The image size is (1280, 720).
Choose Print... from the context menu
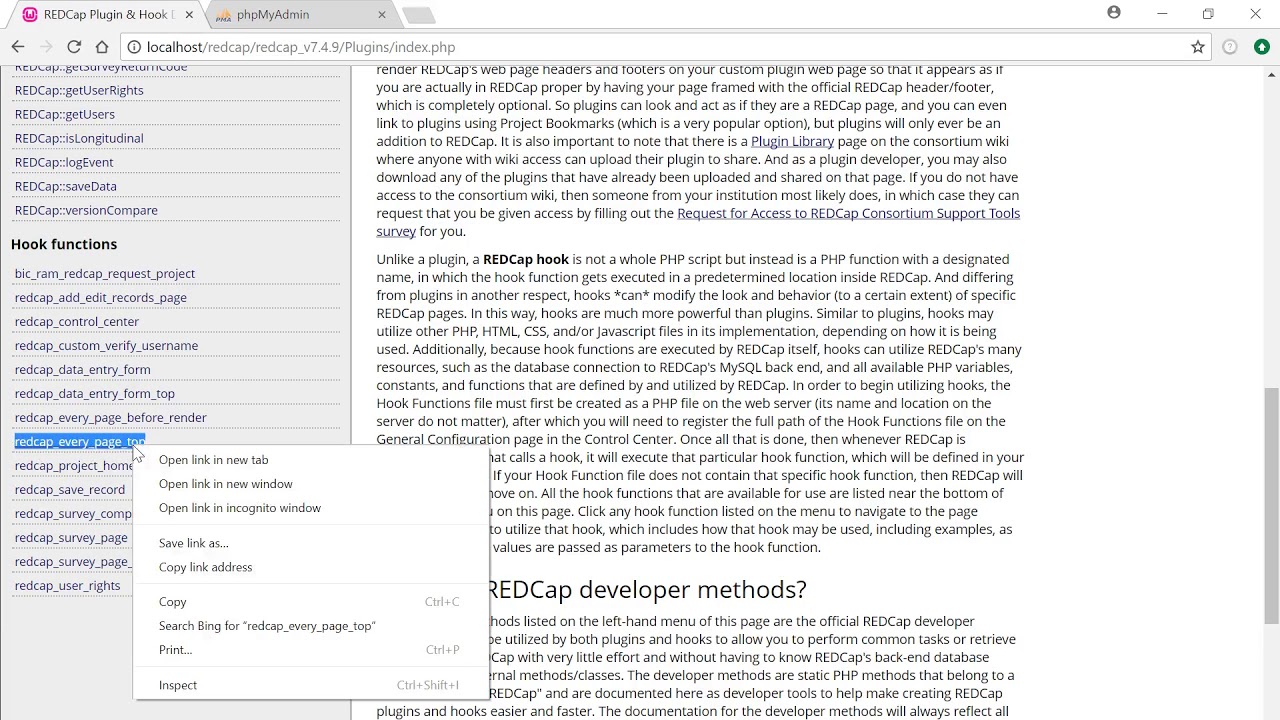coord(311,650)
